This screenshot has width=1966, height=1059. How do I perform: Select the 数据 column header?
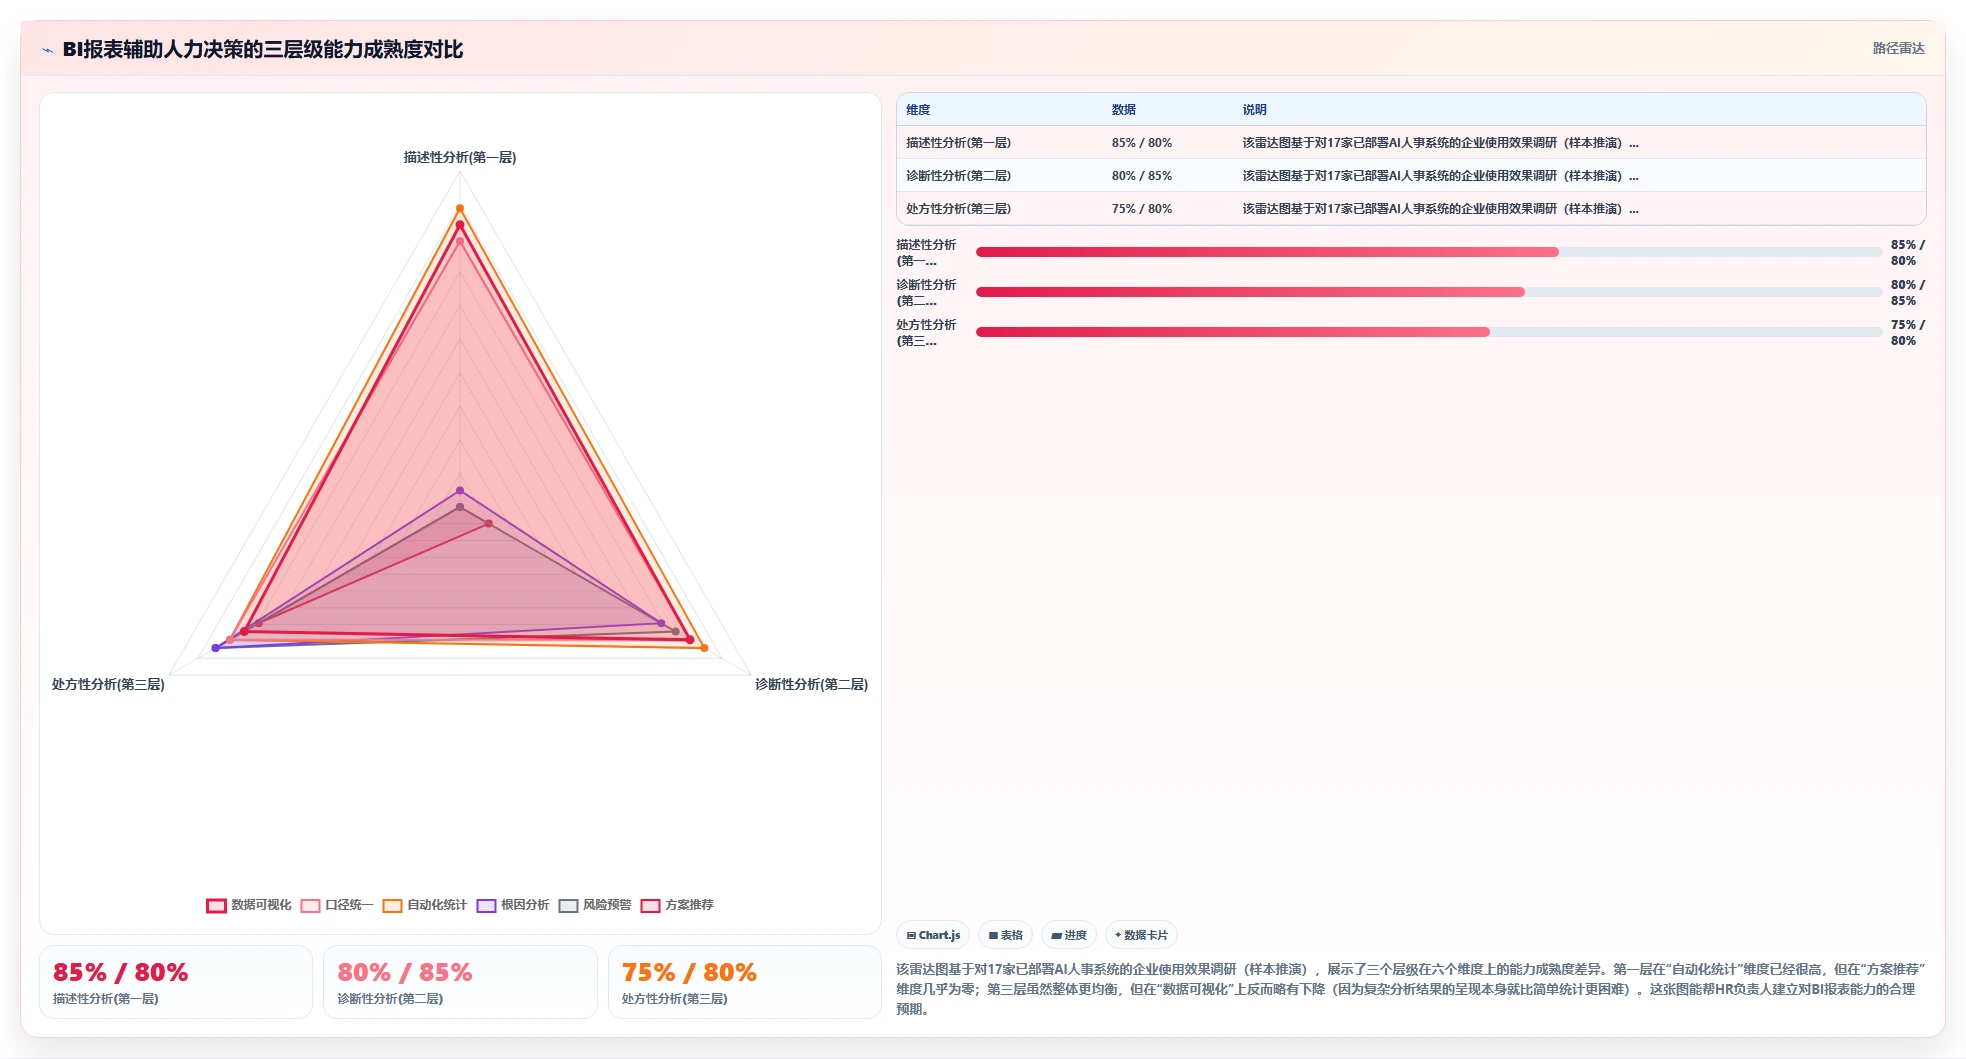(1123, 110)
